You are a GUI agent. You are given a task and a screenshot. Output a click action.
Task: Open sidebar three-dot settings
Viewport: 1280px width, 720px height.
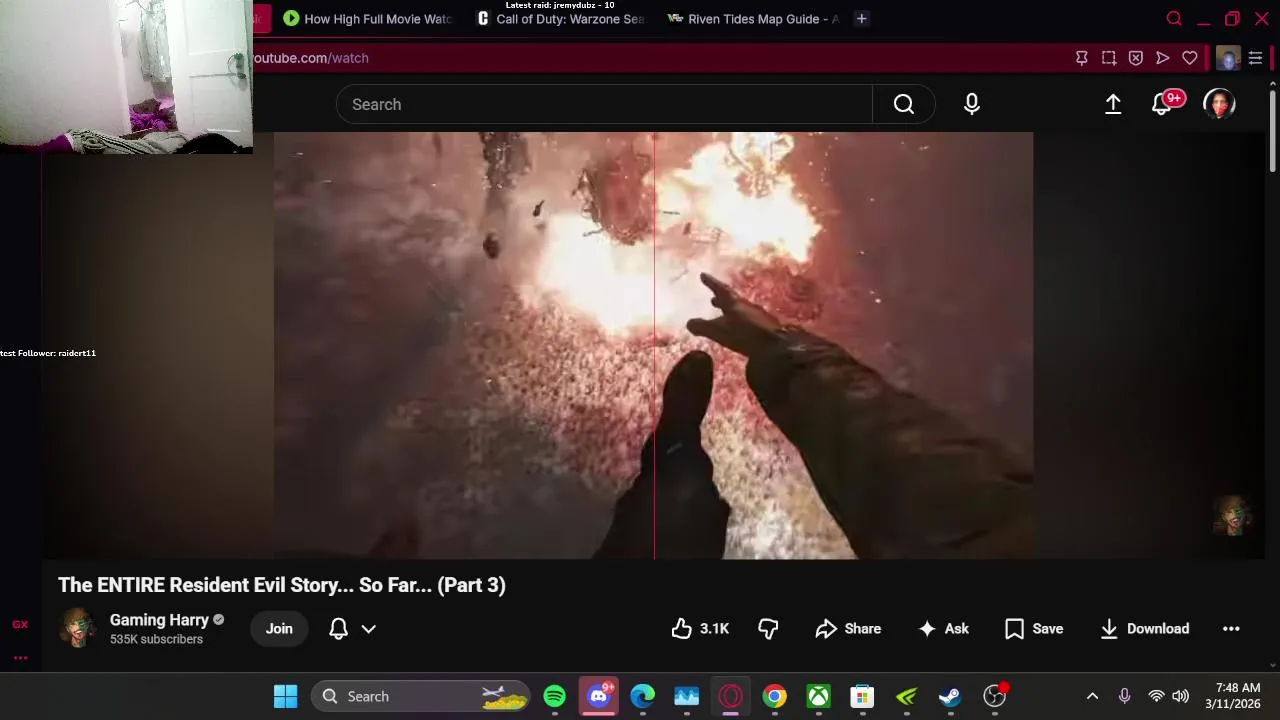(x=20, y=658)
